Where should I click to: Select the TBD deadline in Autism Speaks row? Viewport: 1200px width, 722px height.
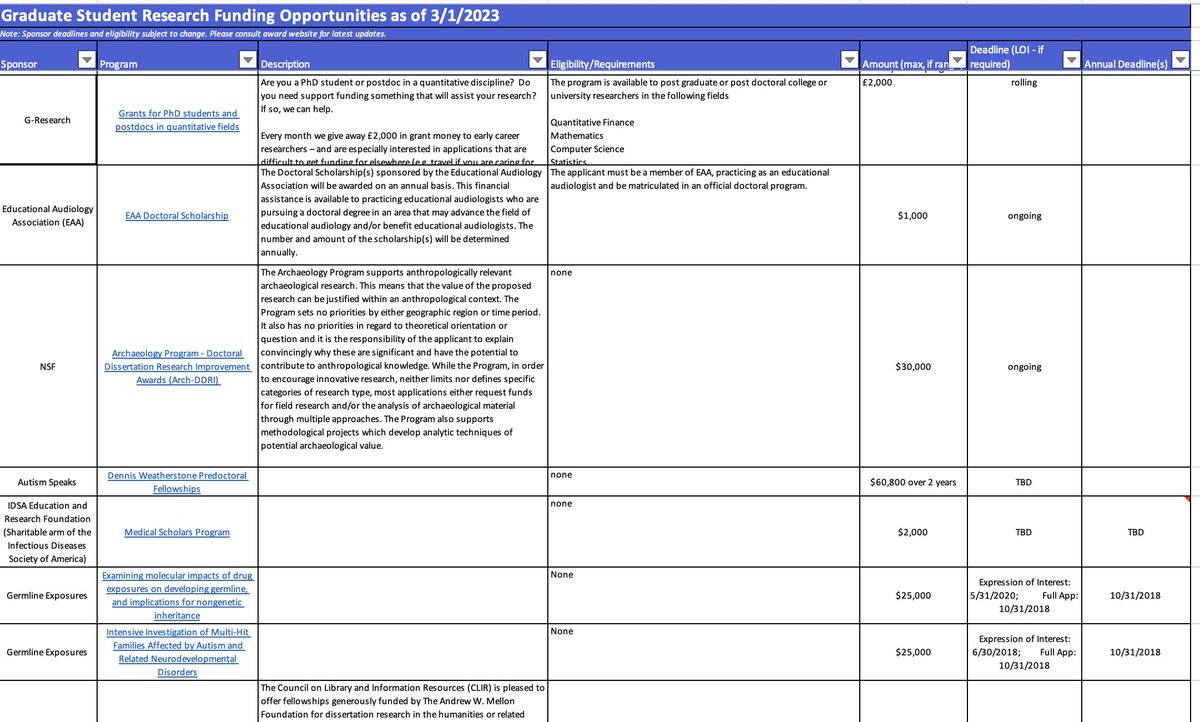pos(1024,482)
